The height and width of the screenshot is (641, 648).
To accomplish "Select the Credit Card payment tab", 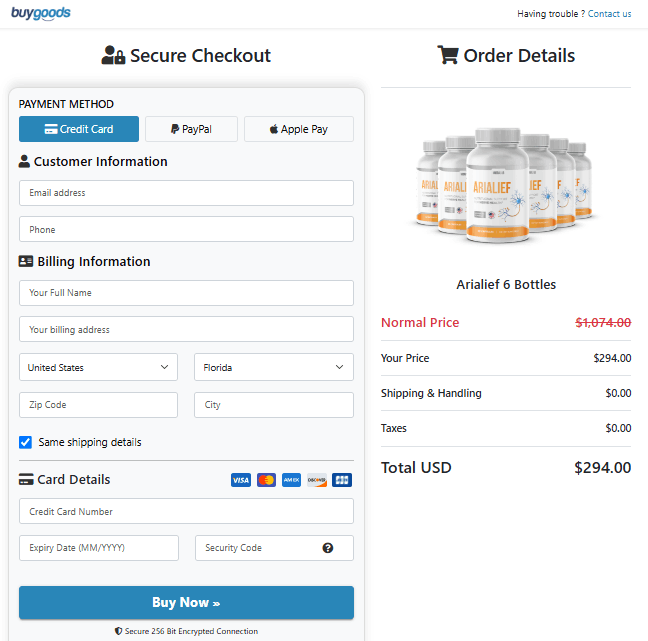I will 79,129.
